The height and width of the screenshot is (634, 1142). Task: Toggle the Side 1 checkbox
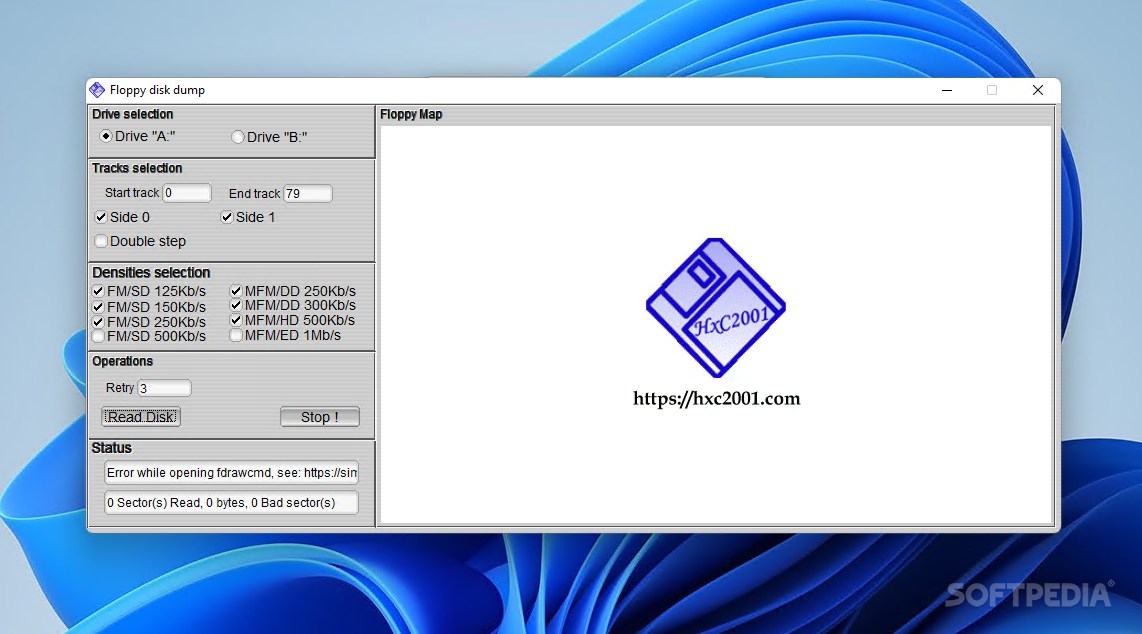[x=227, y=217]
